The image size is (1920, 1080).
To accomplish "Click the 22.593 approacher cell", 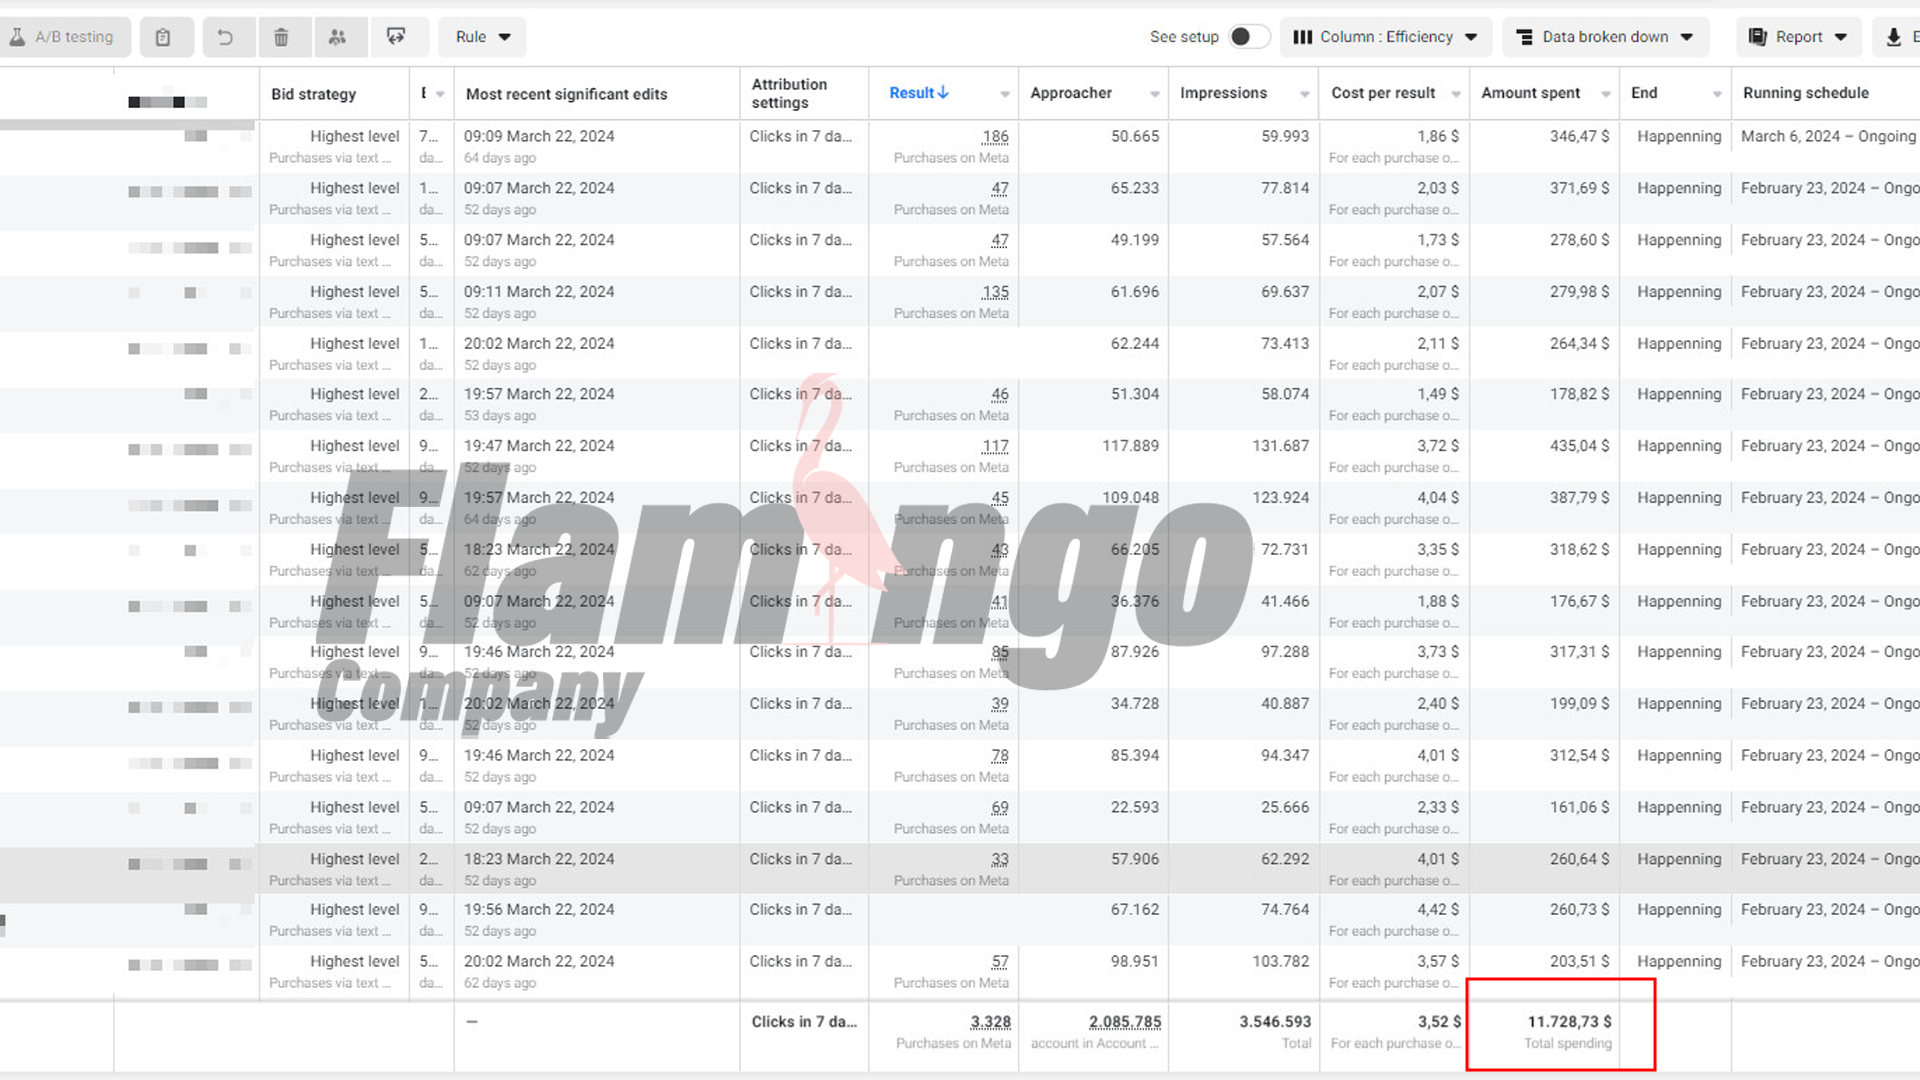I will 1135,808.
